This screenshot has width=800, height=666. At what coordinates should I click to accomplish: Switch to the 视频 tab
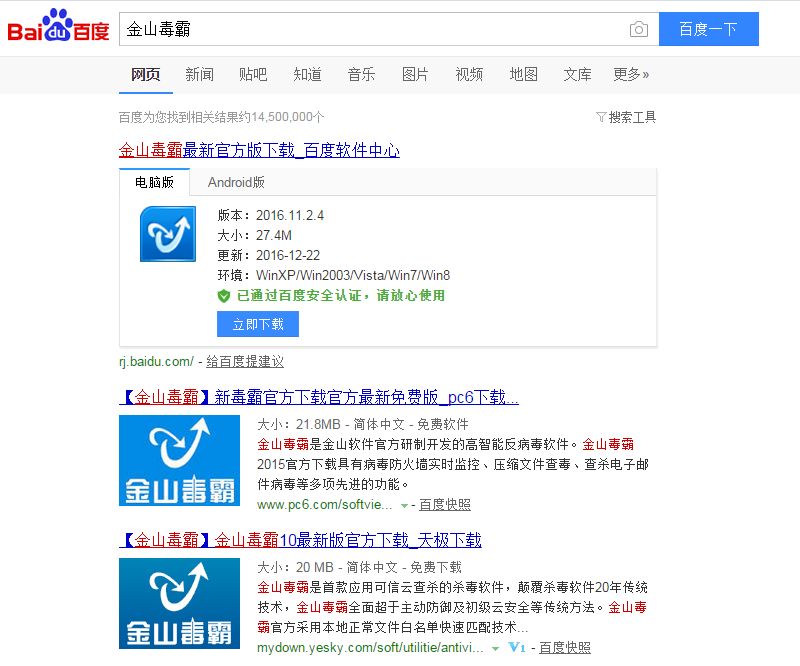click(469, 75)
